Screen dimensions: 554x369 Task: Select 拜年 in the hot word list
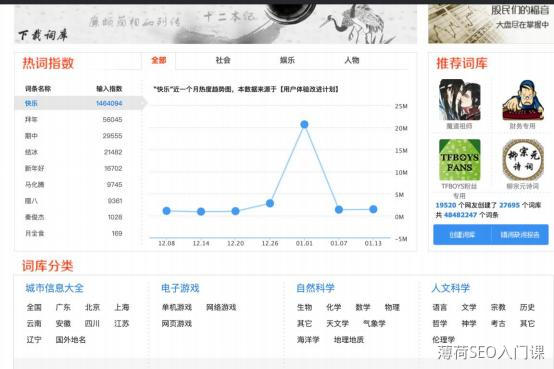click(79, 119)
